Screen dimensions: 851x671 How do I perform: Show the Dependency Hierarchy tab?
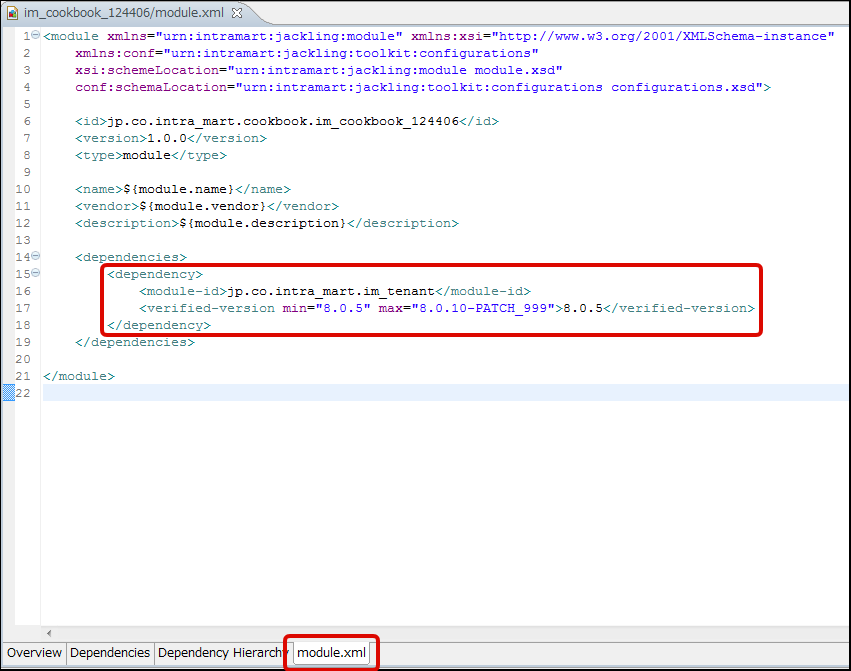(220, 653)
